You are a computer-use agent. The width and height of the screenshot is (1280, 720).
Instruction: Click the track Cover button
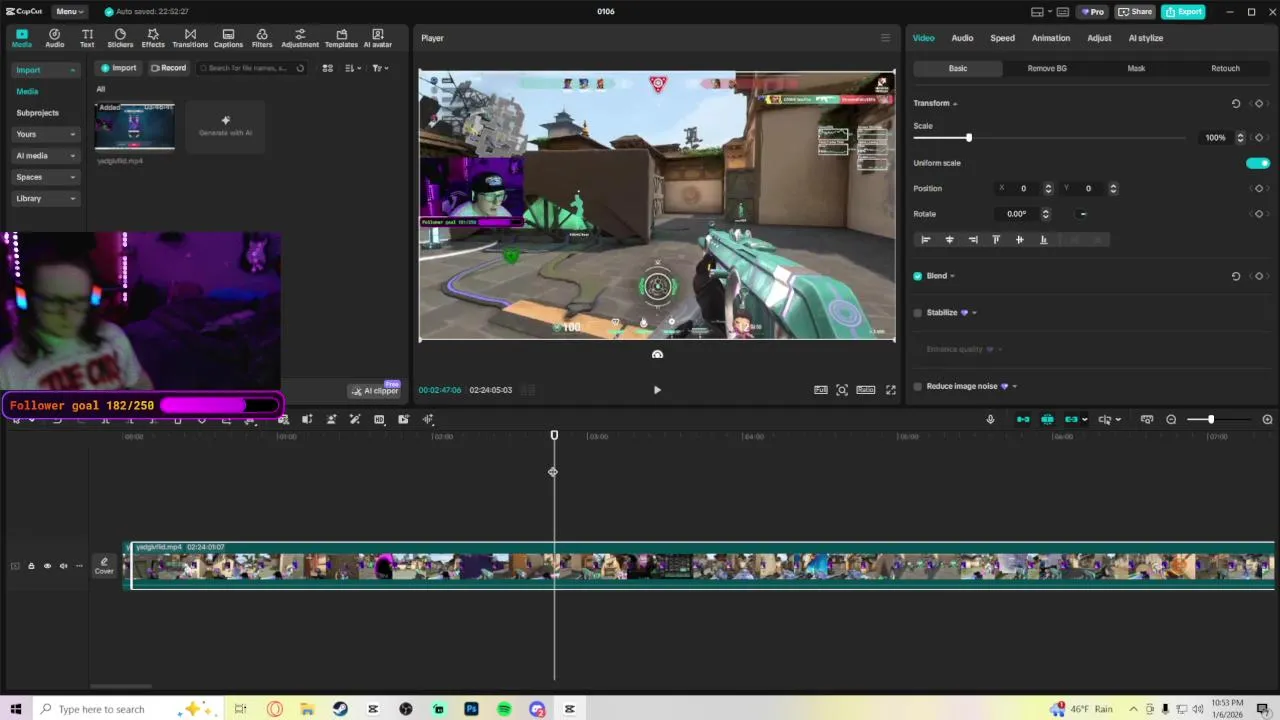click(x=104, y=566)
